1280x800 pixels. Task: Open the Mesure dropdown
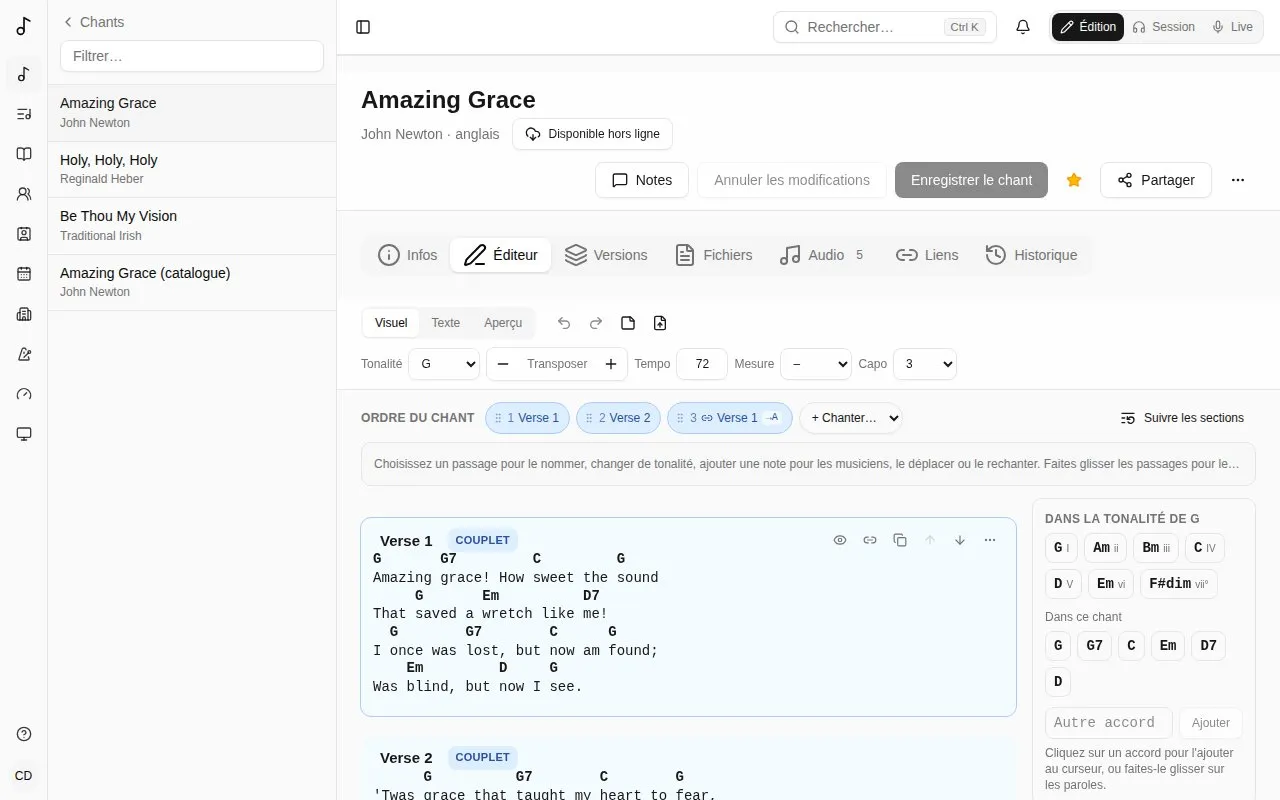tap(816, 364)
